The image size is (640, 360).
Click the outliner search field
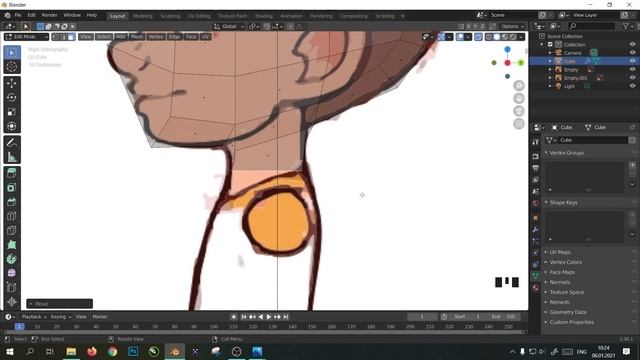tap(591, 26)
